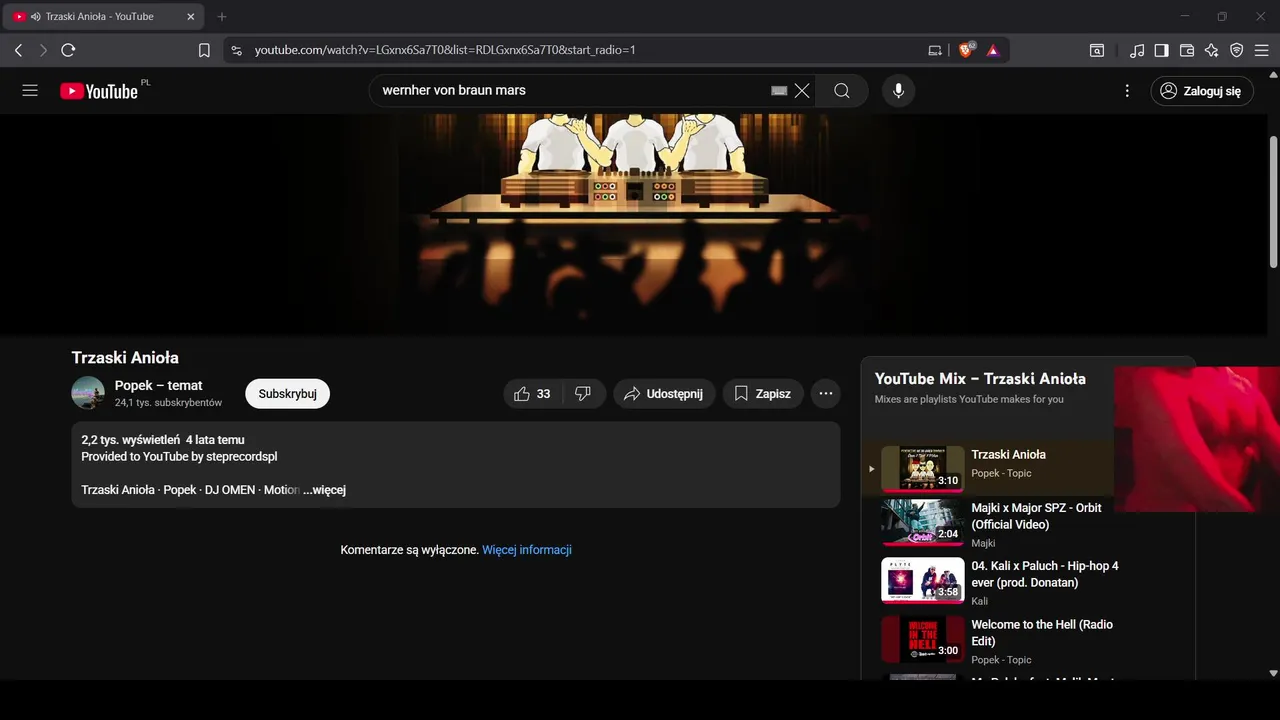Open the Brave VPN shield icon
1280x720 pixels.
coord(1236,50)
